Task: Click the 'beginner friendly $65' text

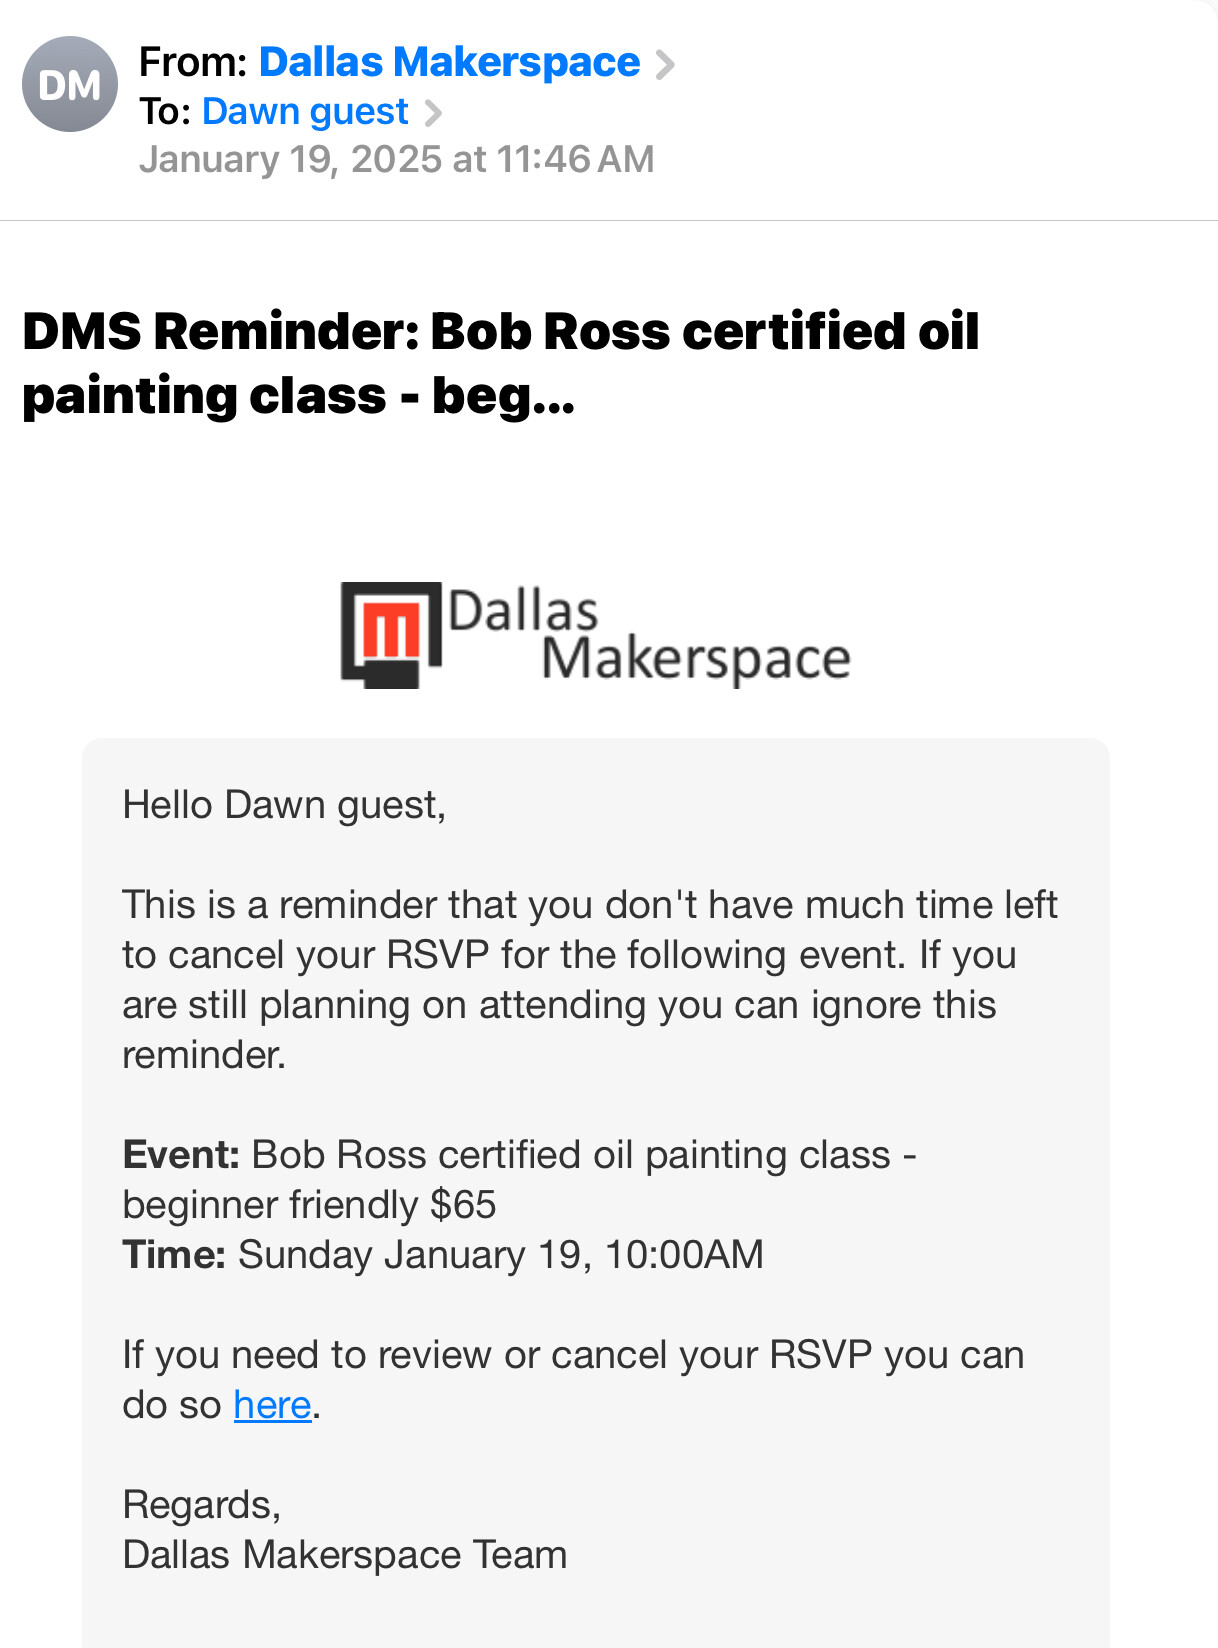Action: point(309,1205)
